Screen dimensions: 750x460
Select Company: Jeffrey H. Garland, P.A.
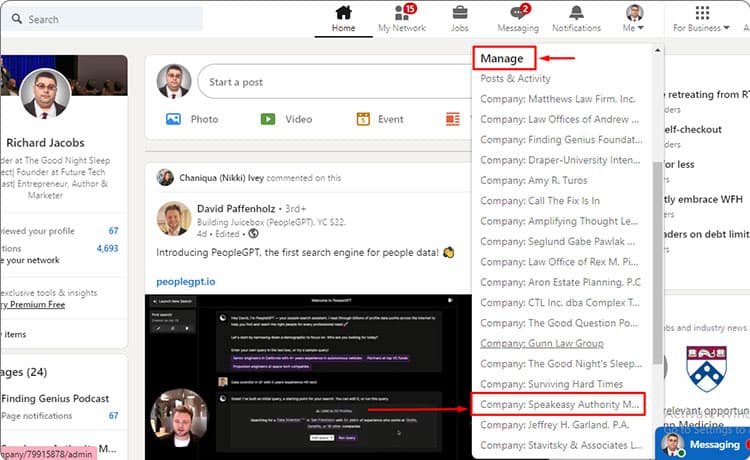click(x=554, y=425)
